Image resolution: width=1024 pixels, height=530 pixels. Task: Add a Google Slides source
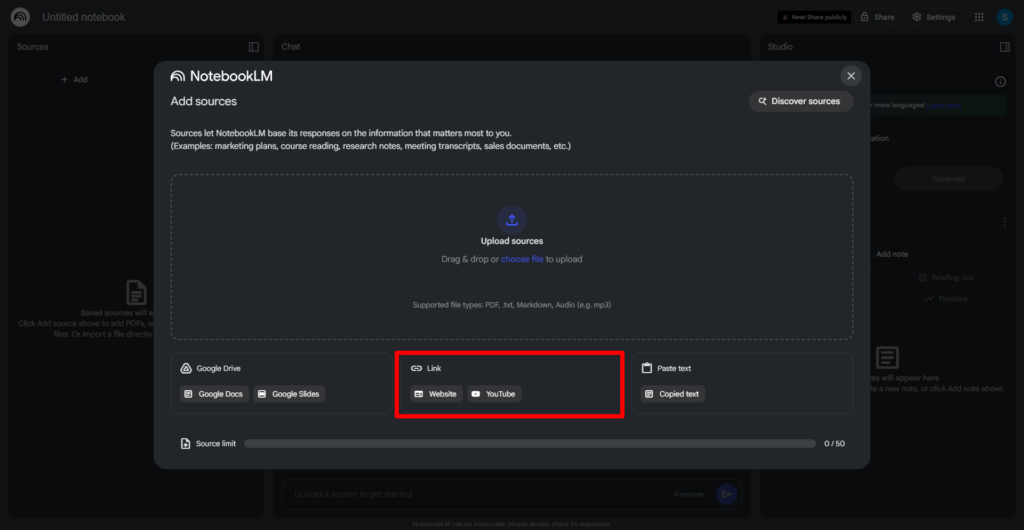289,394
